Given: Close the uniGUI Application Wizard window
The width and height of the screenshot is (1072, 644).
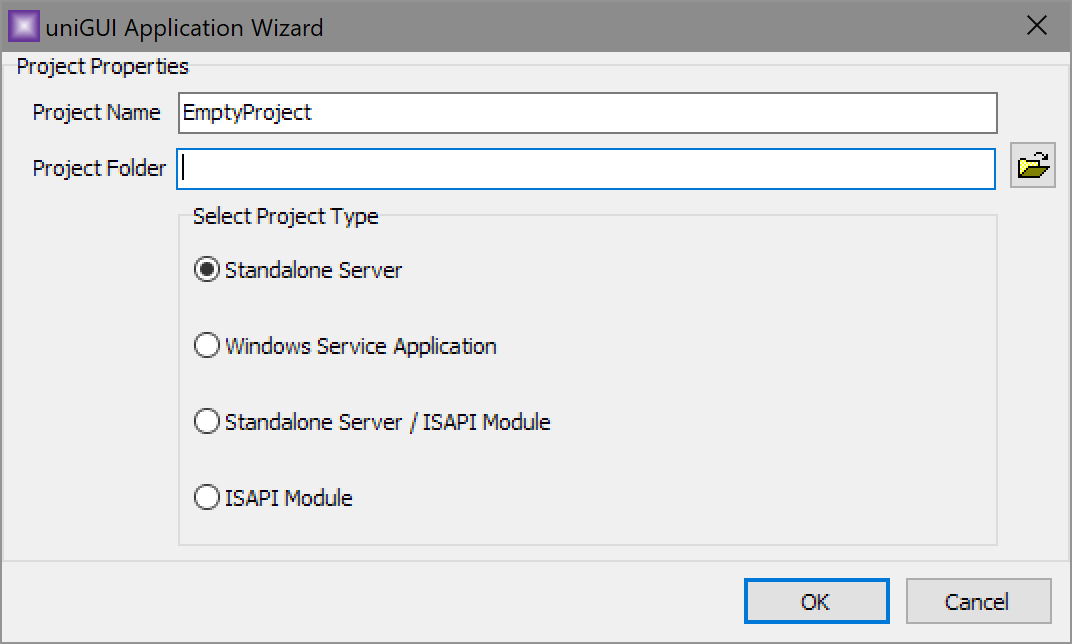Looking at the screenshot, I should click(1037, 26).
